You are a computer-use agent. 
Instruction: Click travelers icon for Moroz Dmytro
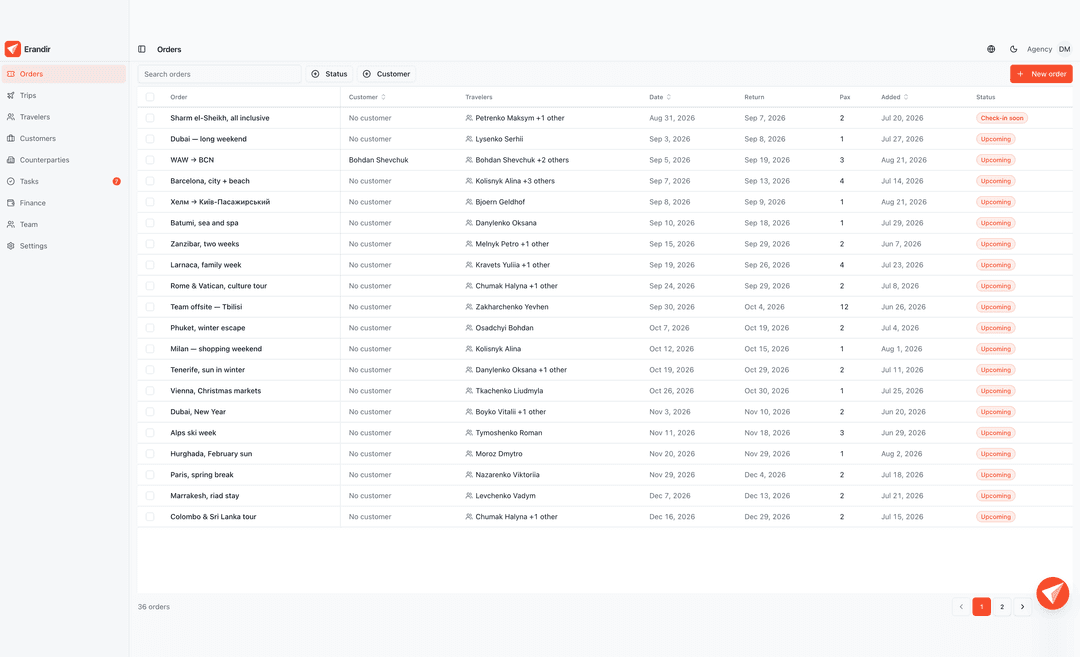[469, 454]
